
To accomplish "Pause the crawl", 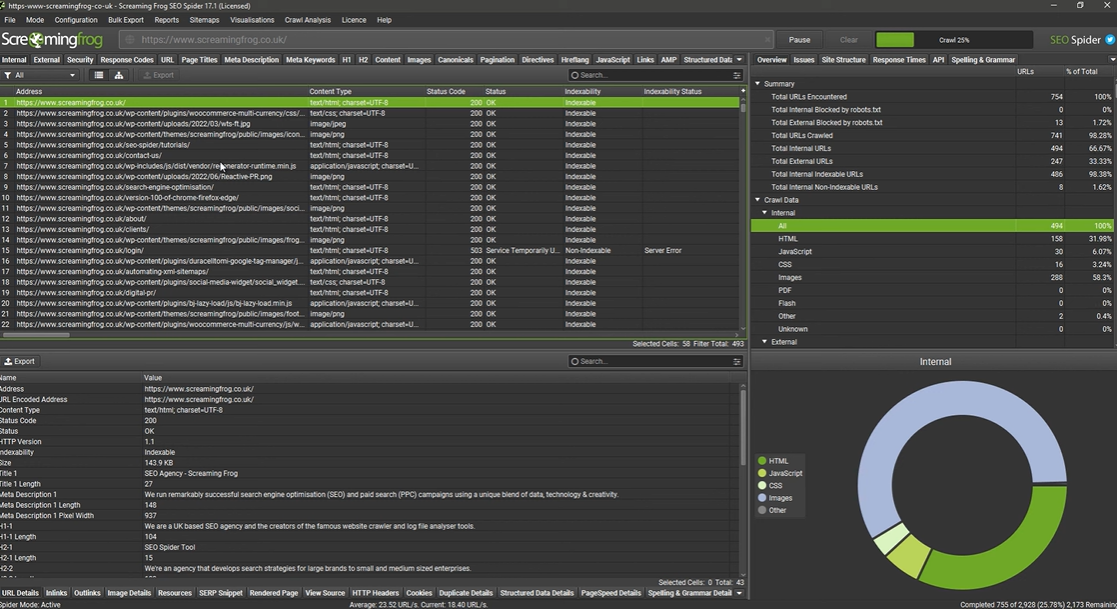I will point(799,40).
